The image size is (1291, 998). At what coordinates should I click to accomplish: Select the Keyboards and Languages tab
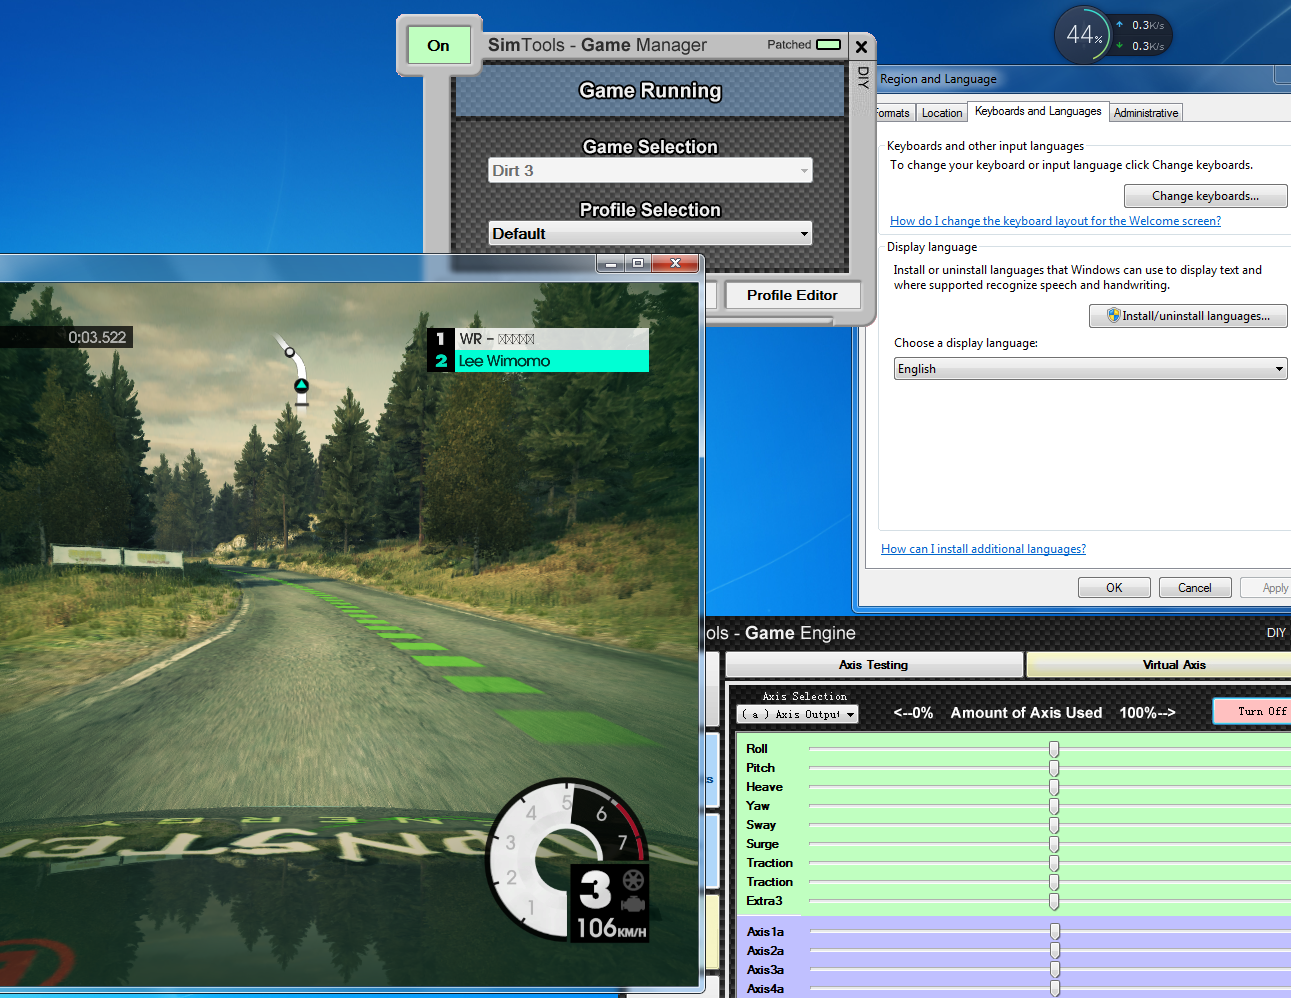pos(1038,111)
